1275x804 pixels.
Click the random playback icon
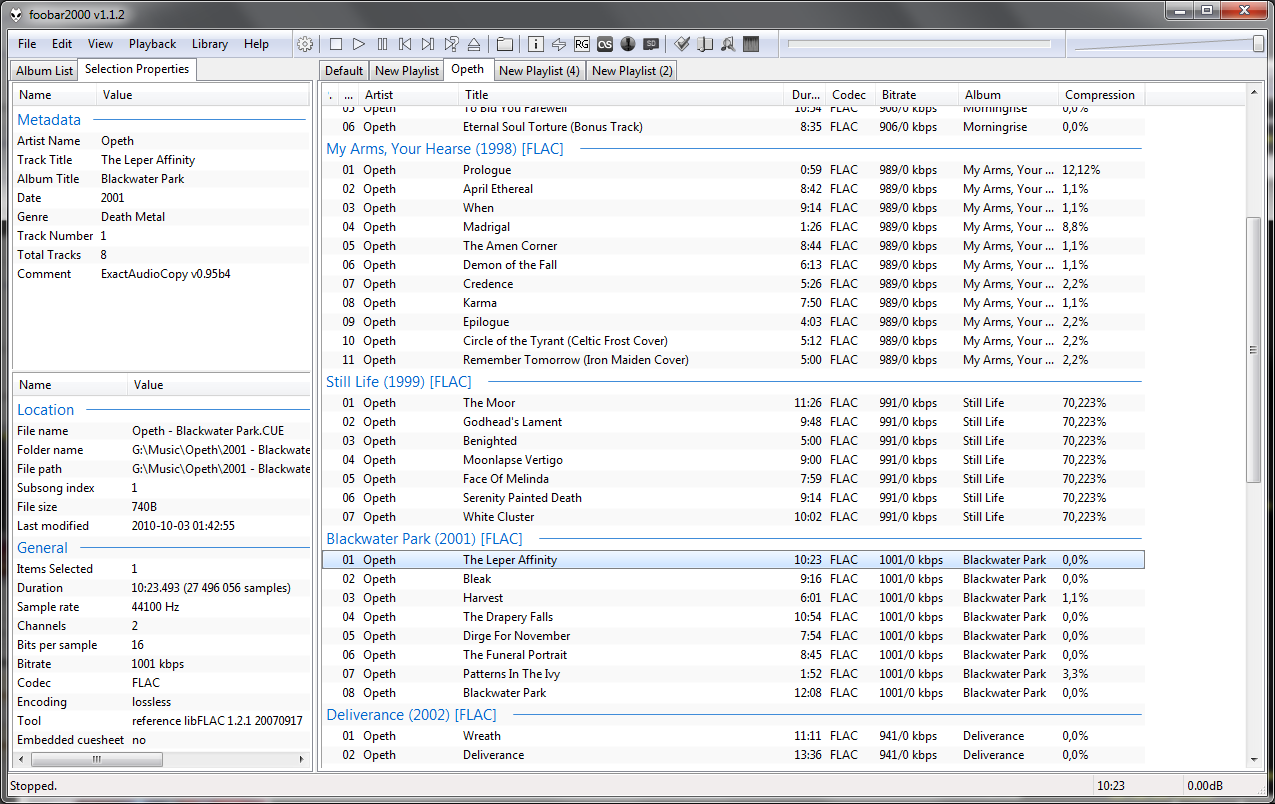coord(451,44)
